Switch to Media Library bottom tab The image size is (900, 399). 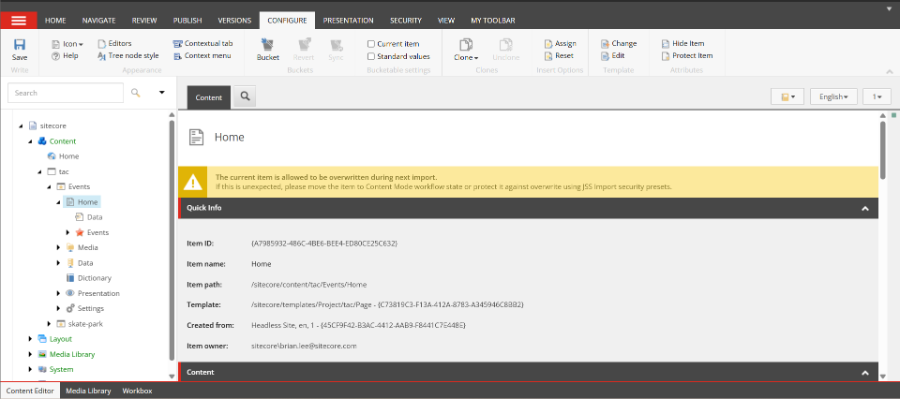coord(88,391)
